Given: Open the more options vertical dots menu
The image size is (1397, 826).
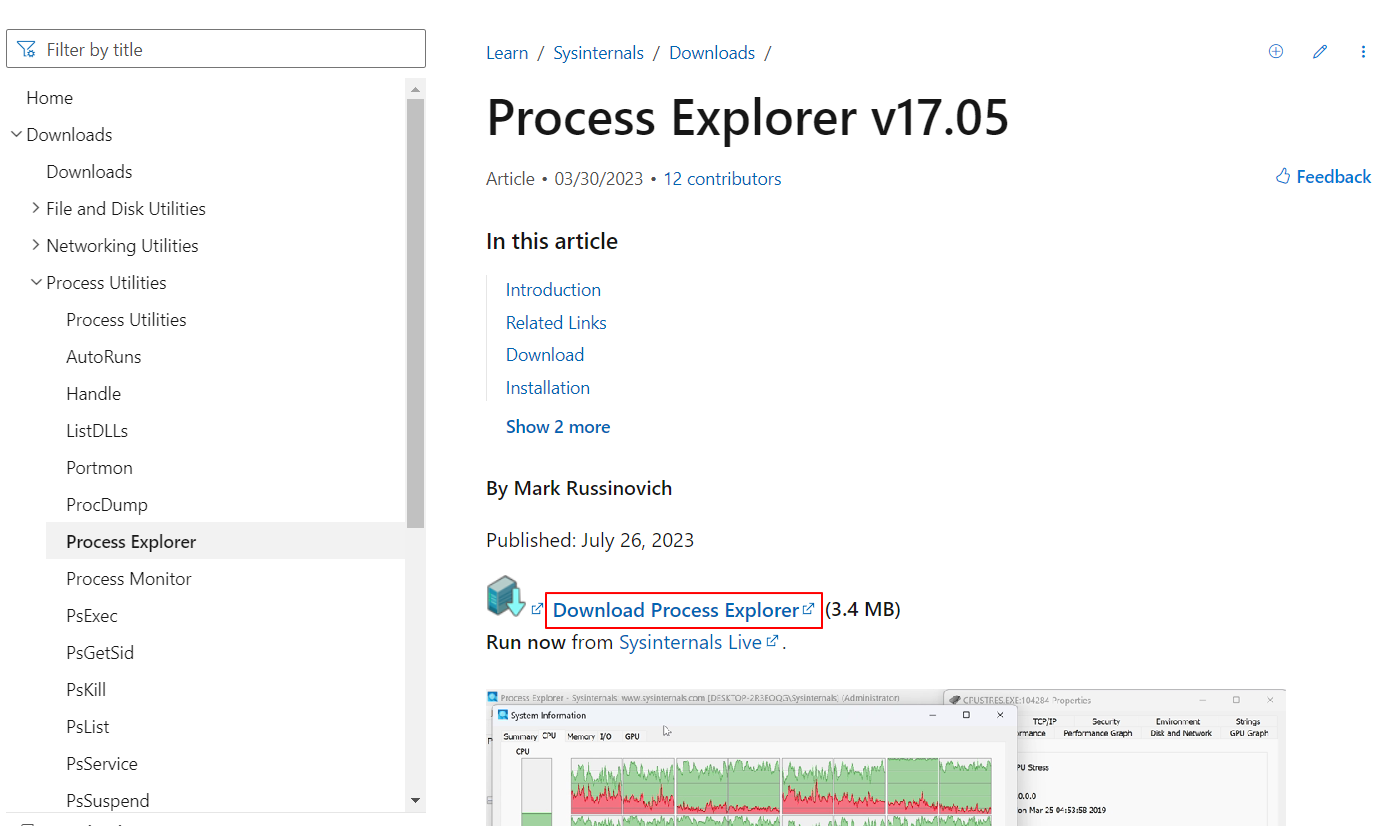Looking at the screenshot, I should (1363, 52).
